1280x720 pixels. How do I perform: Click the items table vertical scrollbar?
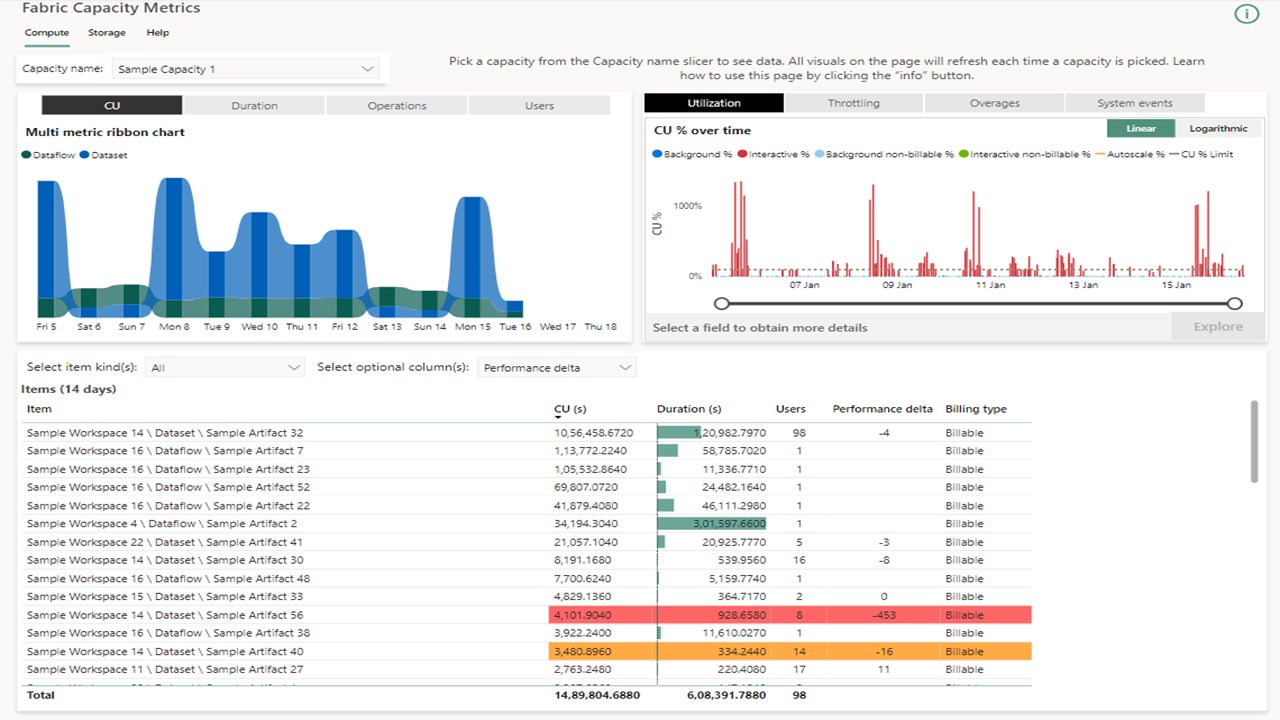click(x=1255, y=441)
